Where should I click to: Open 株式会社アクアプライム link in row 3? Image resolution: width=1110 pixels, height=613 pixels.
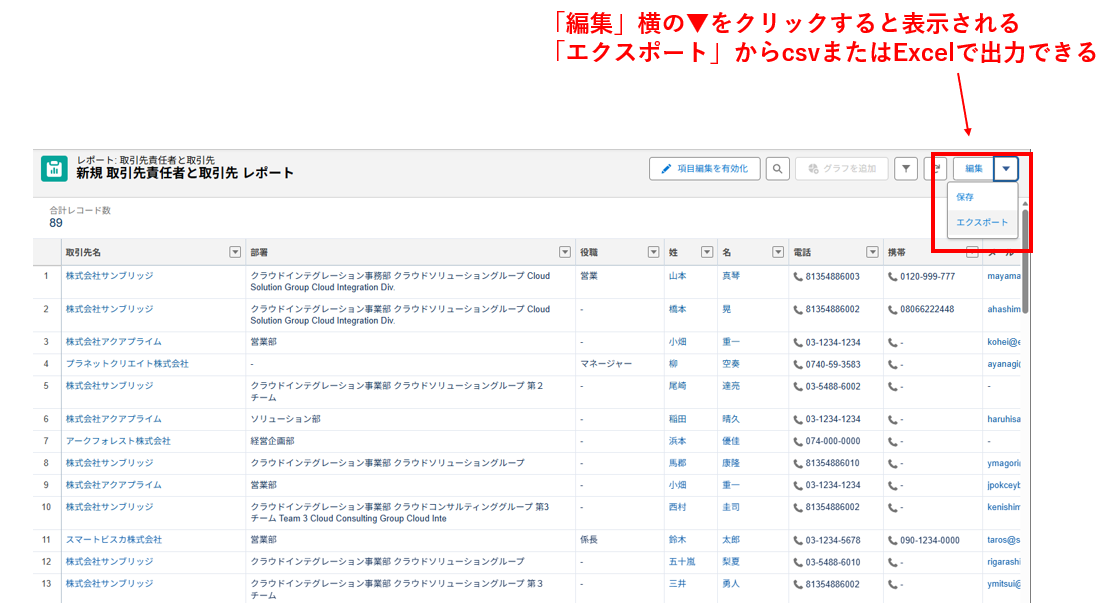pyautogui.click(x=113, y=342)
